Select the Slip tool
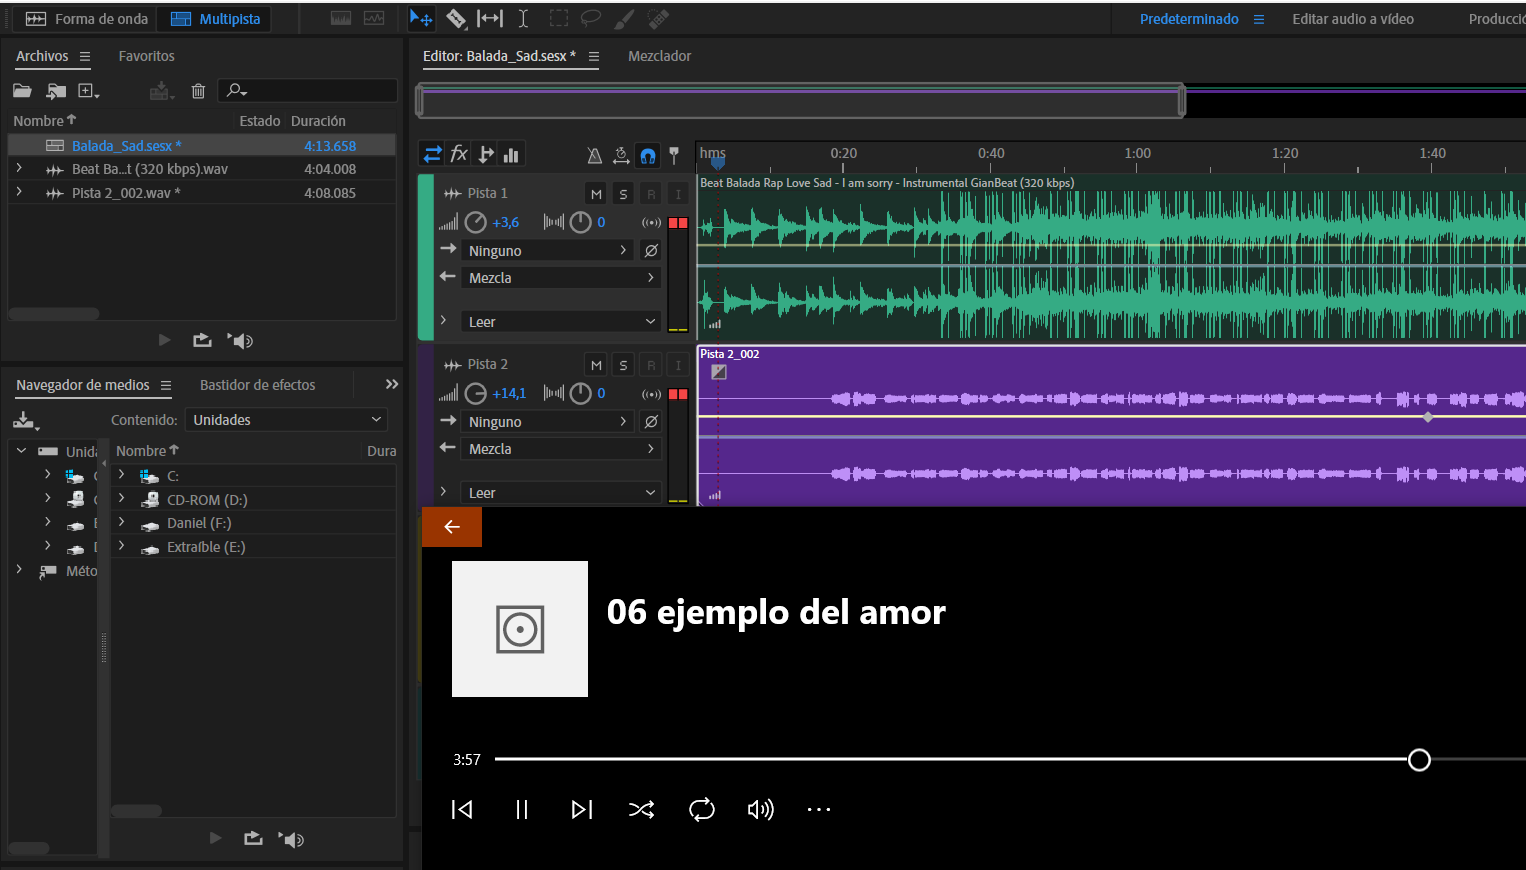Image resolution: width=1526 pixels, height=870 pixels. pyautogui.click(x=490, y=18)
